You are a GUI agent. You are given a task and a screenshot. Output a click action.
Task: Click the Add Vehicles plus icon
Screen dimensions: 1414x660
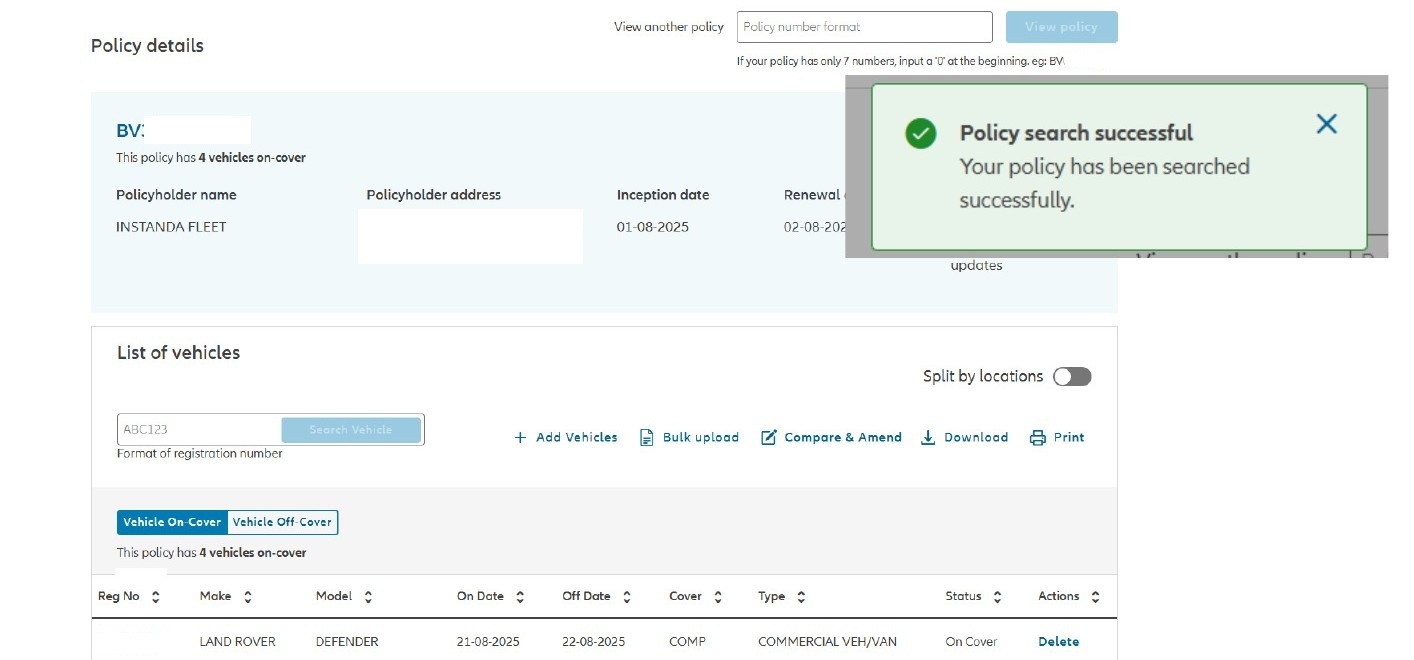tap(520, 438)
